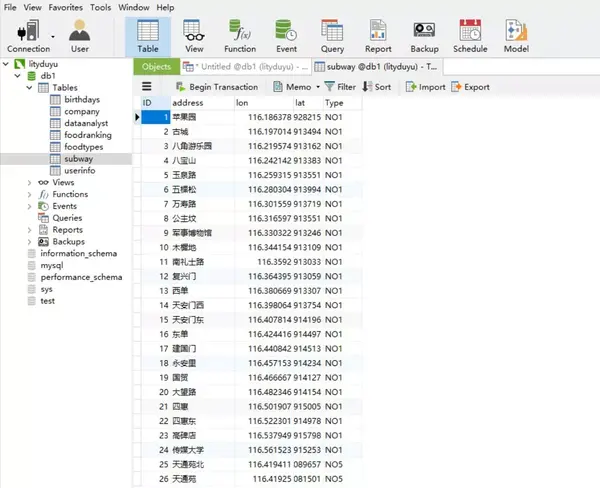
Task: Select the birthdays table
Action: tap(82, 100)
